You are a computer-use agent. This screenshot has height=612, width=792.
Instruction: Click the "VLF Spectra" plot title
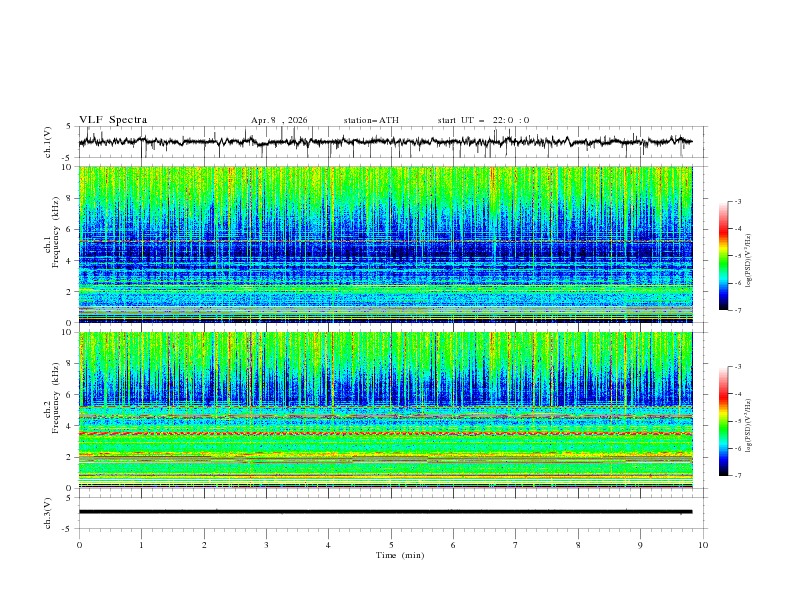coord(113,120)
